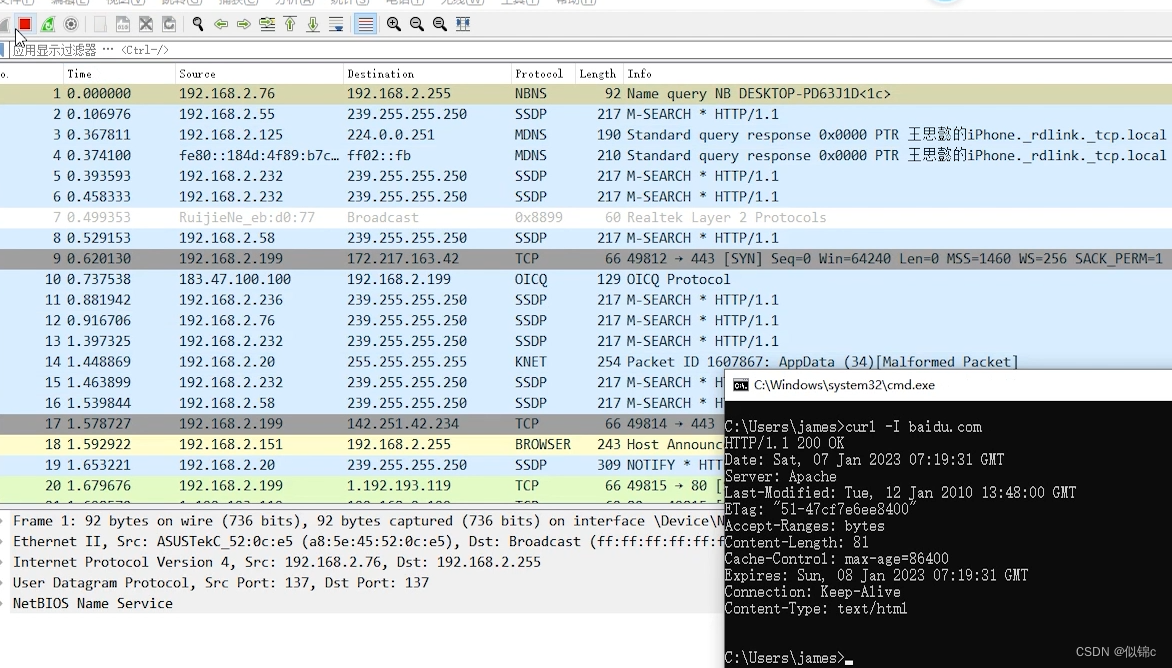The image size is (1172, 668).
Task: Select packet 2 from 192.168.2.55
Action: pyautogui.click(x=586, y=114)
